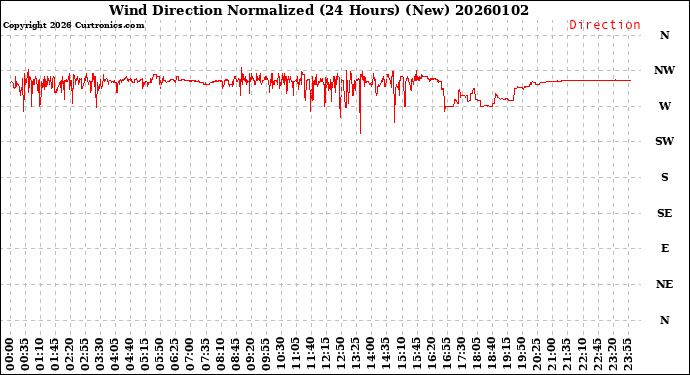Click the 21:35 time label
Viewport: 690px width, 375px height.
click(x=566, y=354)
